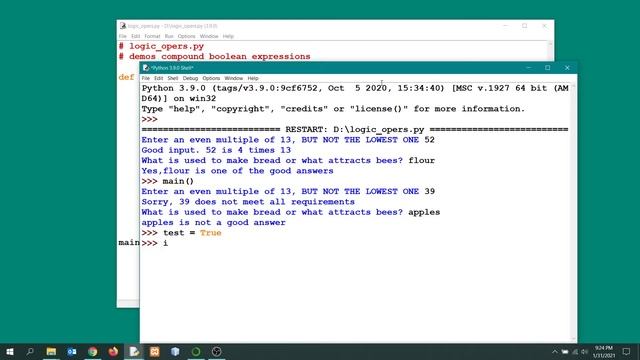Close the logic_opers.py editor window
640x360 pixels.
coord(544,26)
